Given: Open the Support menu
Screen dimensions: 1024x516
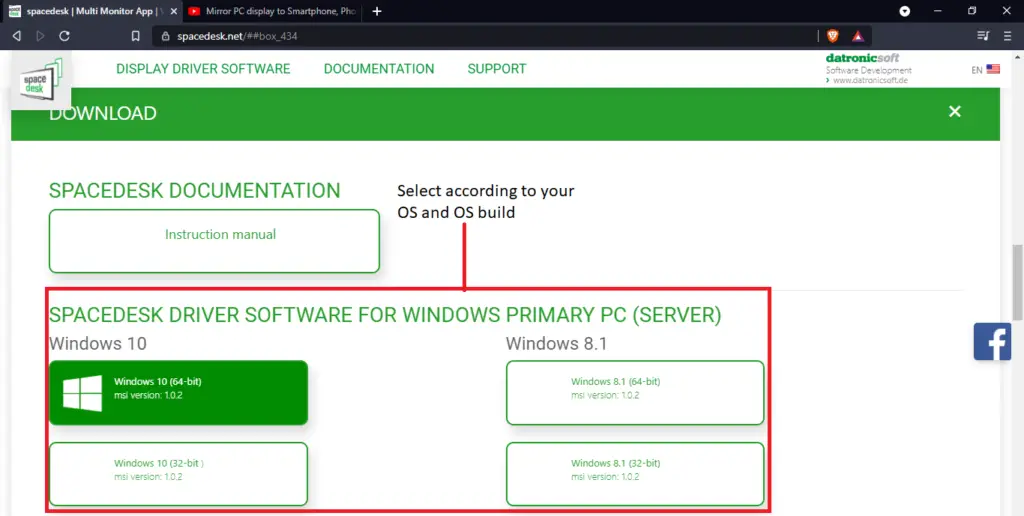Looking at the screenshot, I should pos(497,69).
